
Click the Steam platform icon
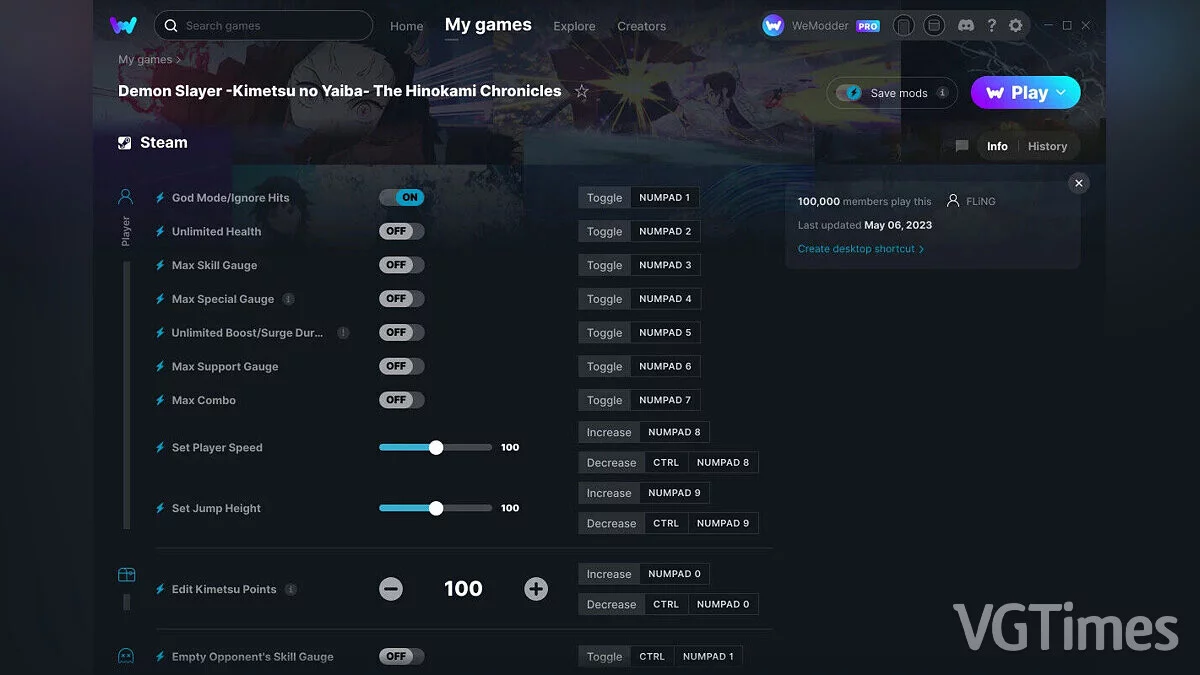pyautogui.click(x=124, y=143)
